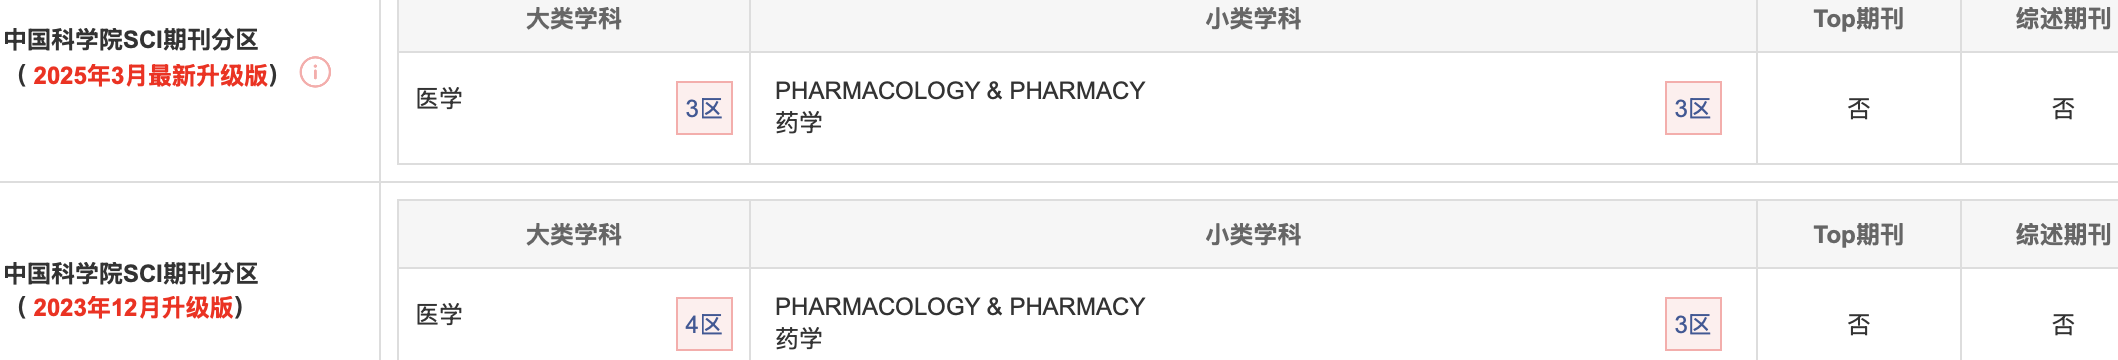The width and height of the screenshot is (2118, 360).
Task: Click the 大类学科 header in the second table
Action: point(574,235)
